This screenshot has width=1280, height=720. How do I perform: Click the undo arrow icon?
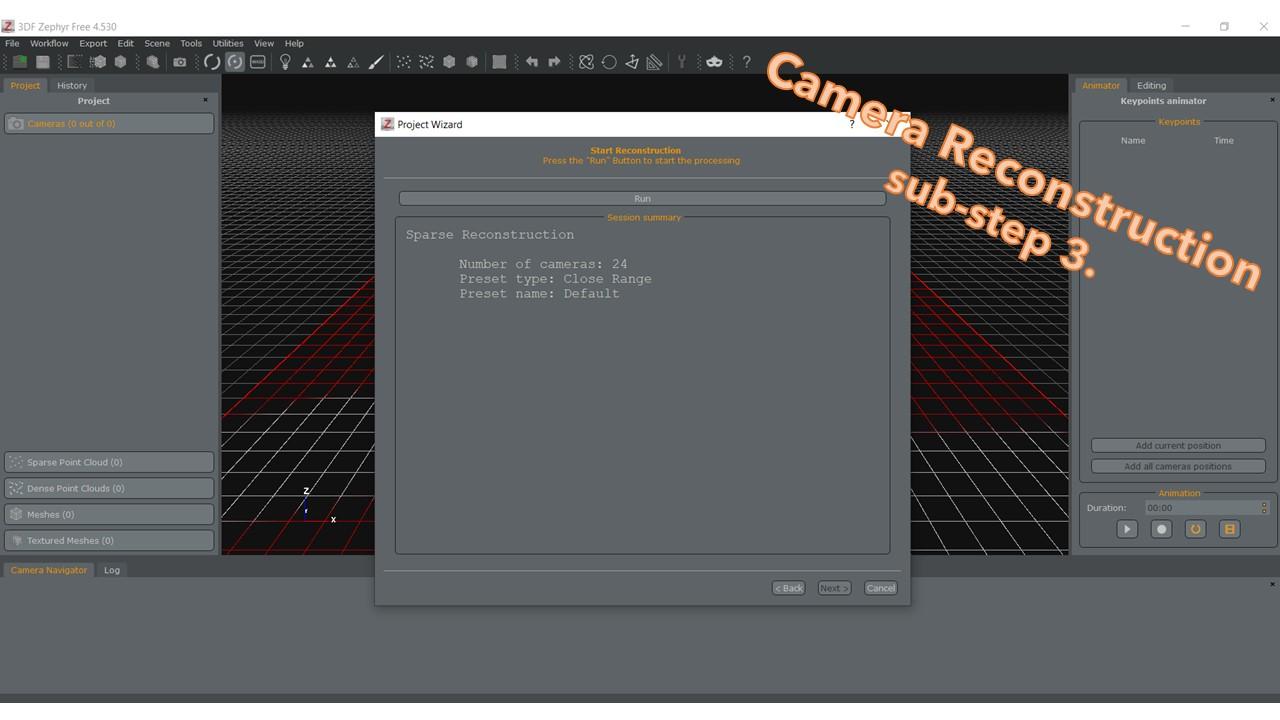pos(532,62)
